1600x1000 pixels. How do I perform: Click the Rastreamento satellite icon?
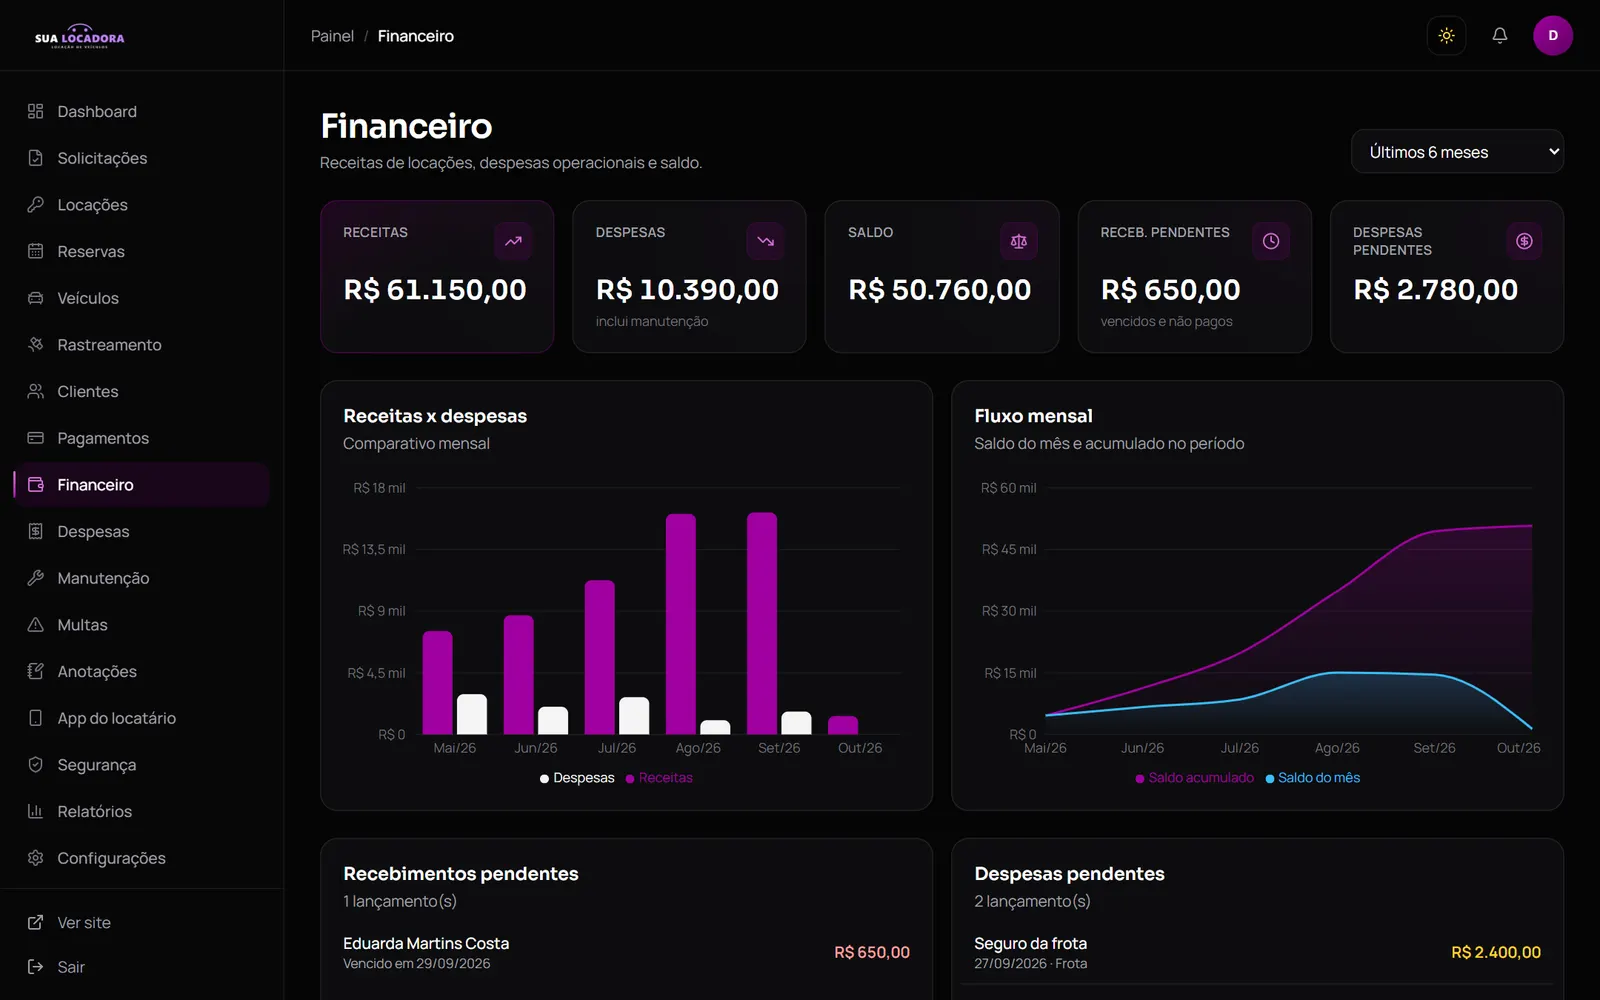[36, 345]
